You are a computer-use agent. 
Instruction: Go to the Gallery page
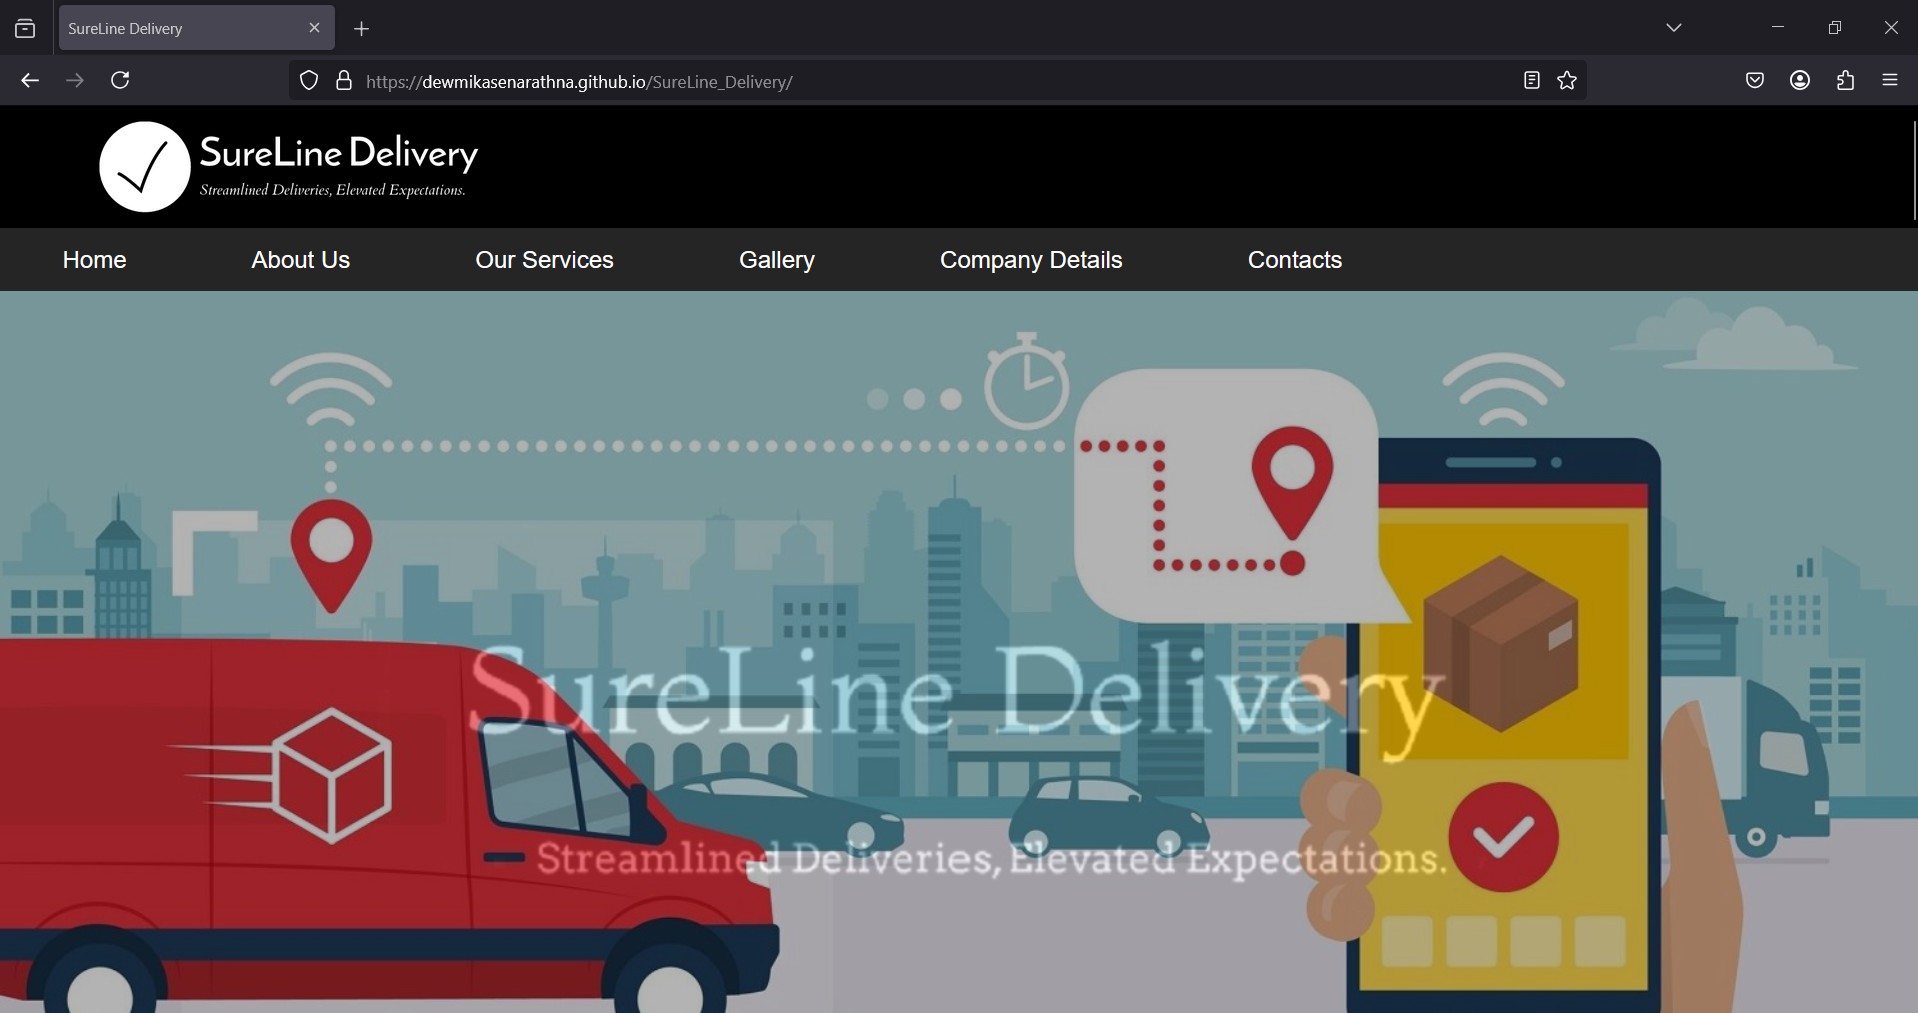776,260
